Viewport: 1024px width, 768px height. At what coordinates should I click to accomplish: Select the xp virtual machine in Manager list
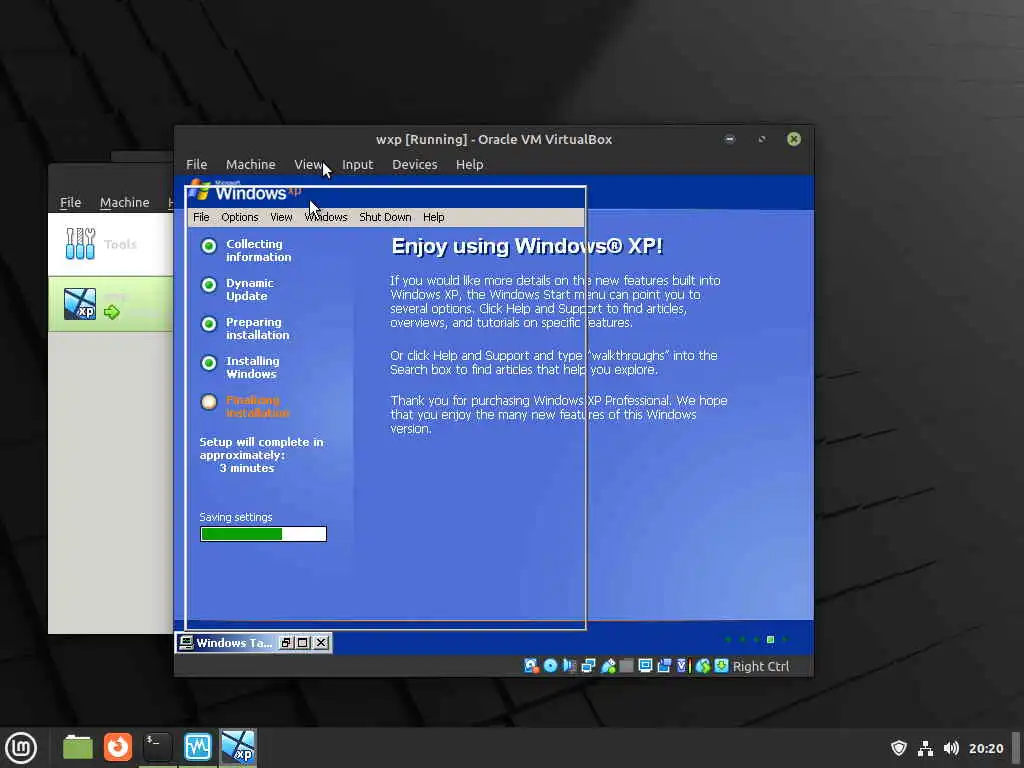(110, 304)
